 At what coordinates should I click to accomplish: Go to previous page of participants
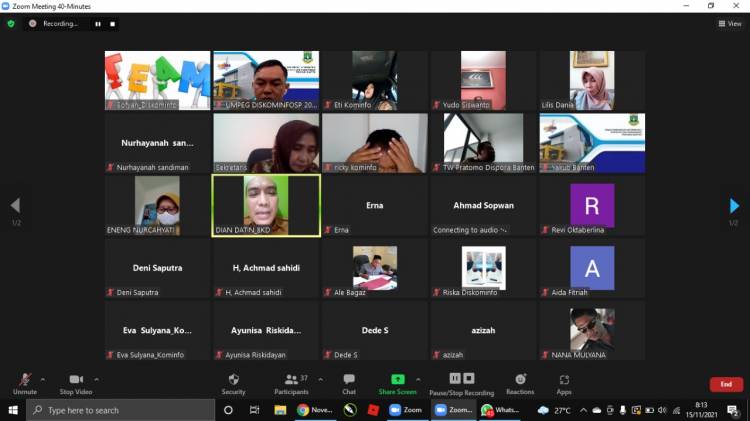click(x=15, y=205)
